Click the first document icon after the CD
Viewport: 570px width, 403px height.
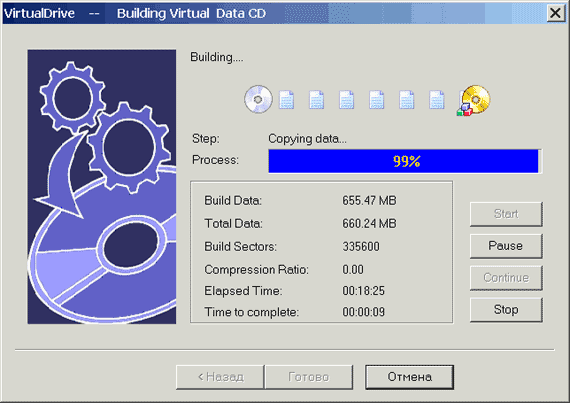pyautogui.click(x=286, y=100)
